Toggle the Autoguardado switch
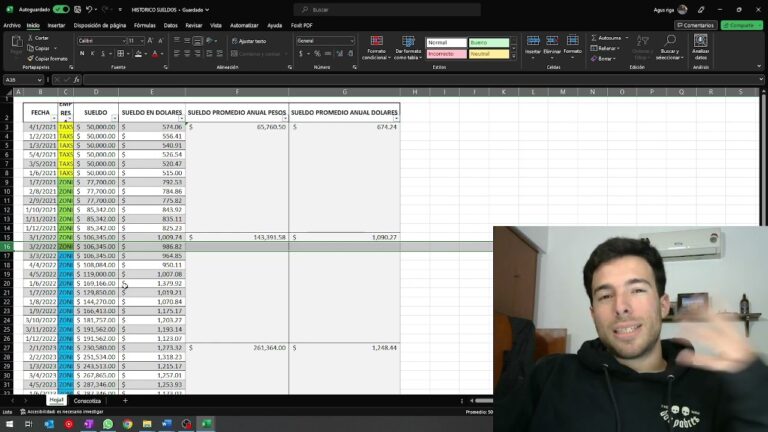 tap(61, 9)
